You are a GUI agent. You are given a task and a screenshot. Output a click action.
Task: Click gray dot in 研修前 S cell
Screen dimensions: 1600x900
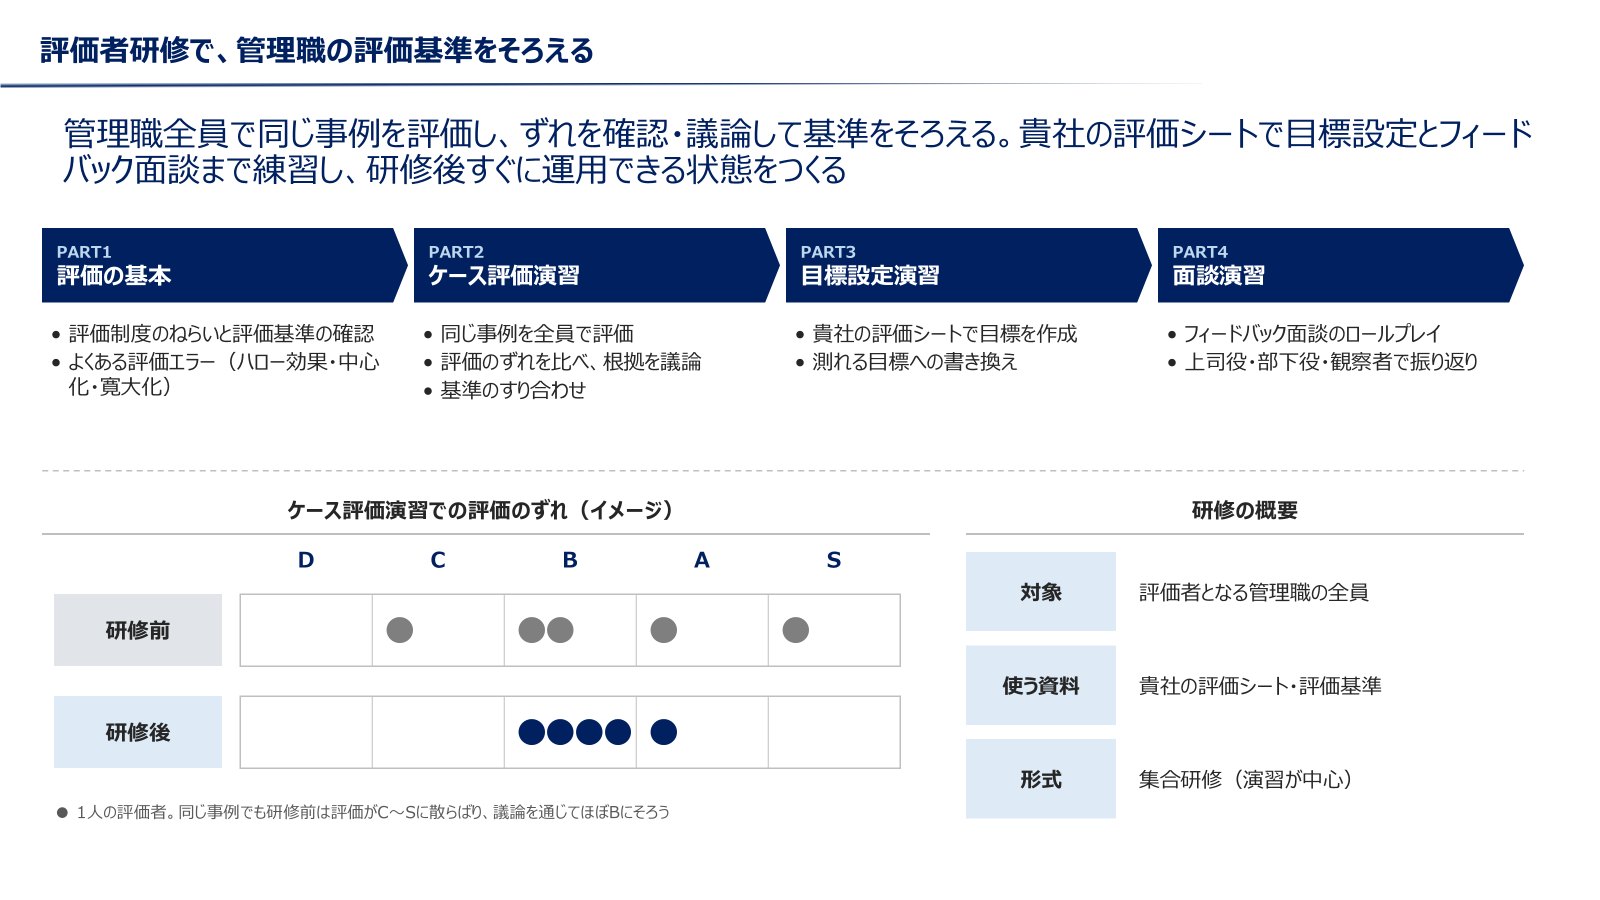(796, 630)
